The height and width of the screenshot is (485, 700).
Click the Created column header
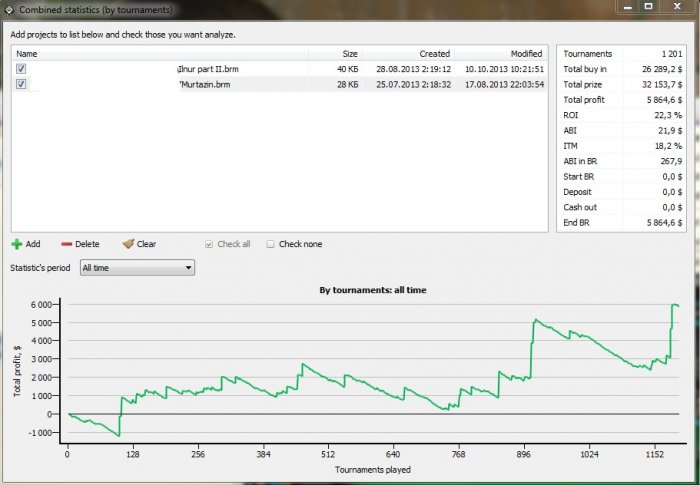[434, 54]
